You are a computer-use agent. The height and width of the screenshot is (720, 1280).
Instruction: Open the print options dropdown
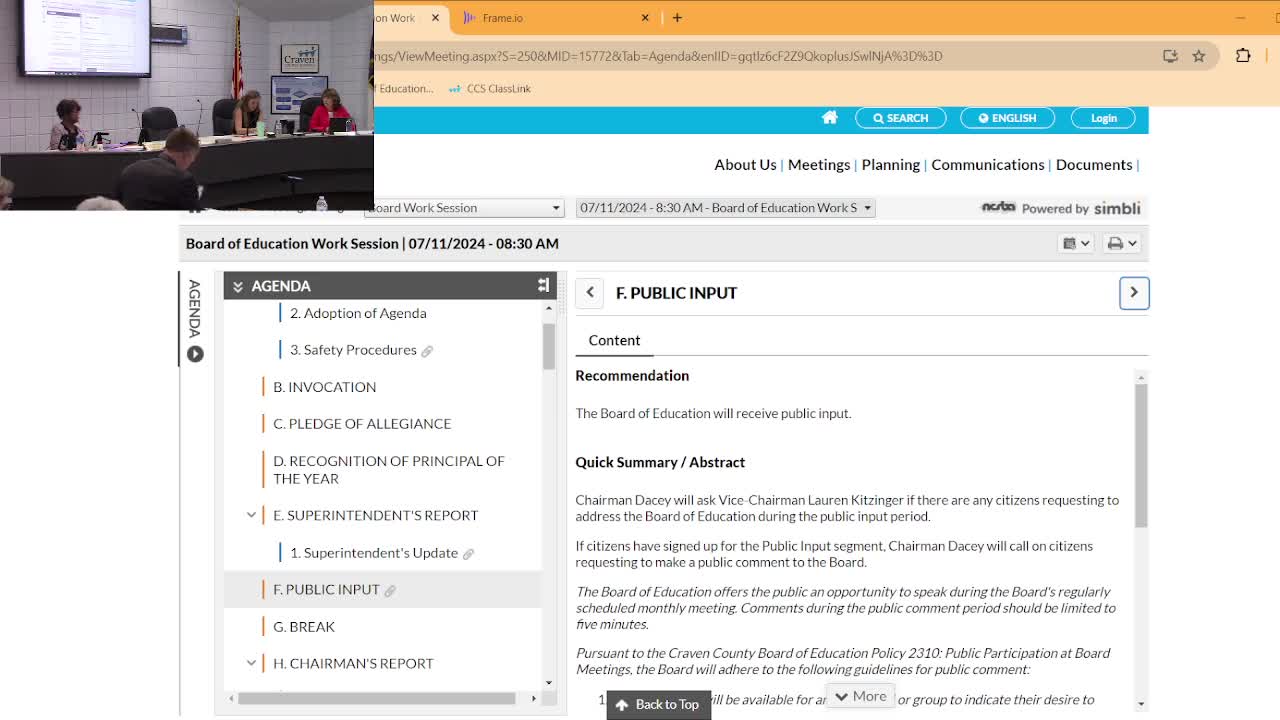click(x=1122, y=243)
